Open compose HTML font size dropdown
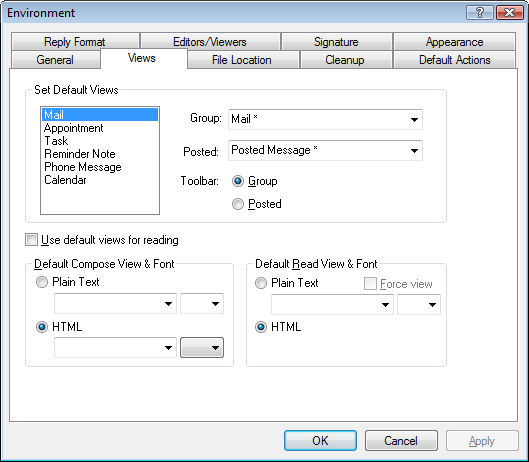The width and height of the screenshot is (529, 462). (202, 348)
